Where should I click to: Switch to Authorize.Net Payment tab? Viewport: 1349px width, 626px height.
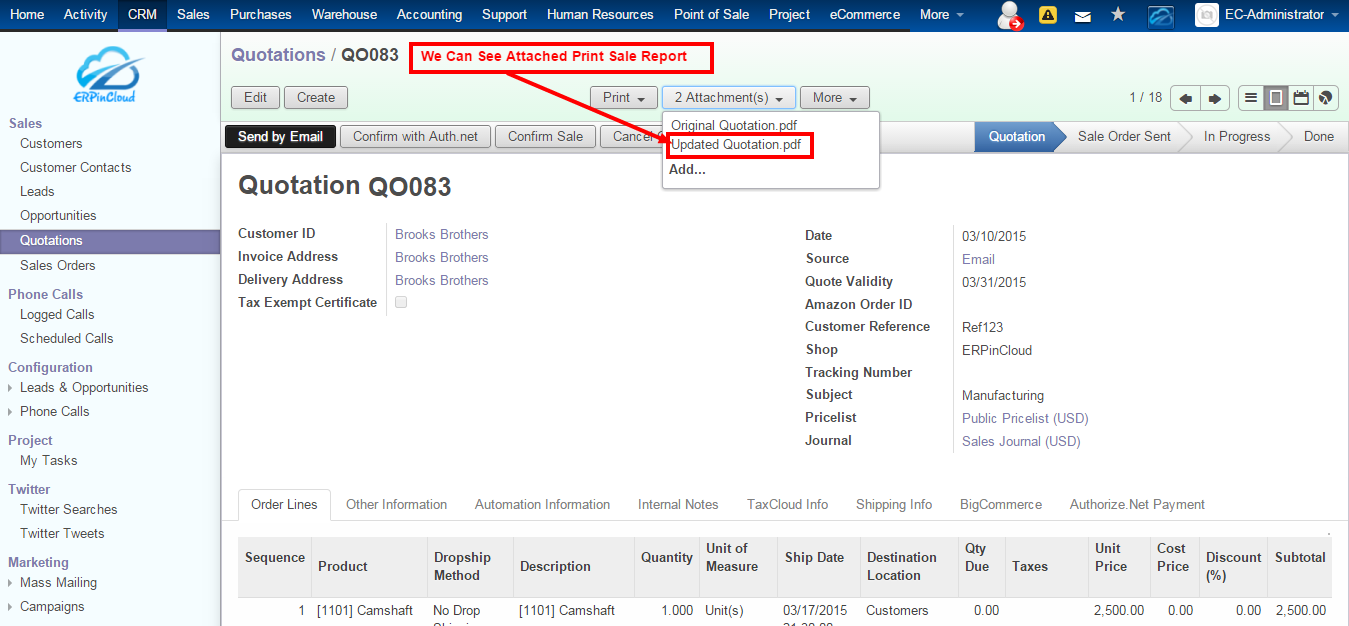(1137, 505)
